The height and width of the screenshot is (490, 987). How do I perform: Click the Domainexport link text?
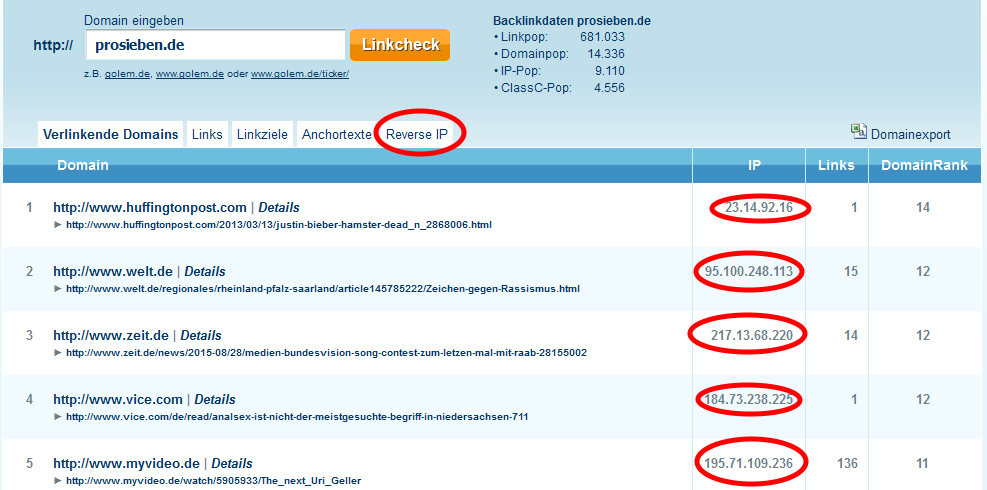point(911,135)
